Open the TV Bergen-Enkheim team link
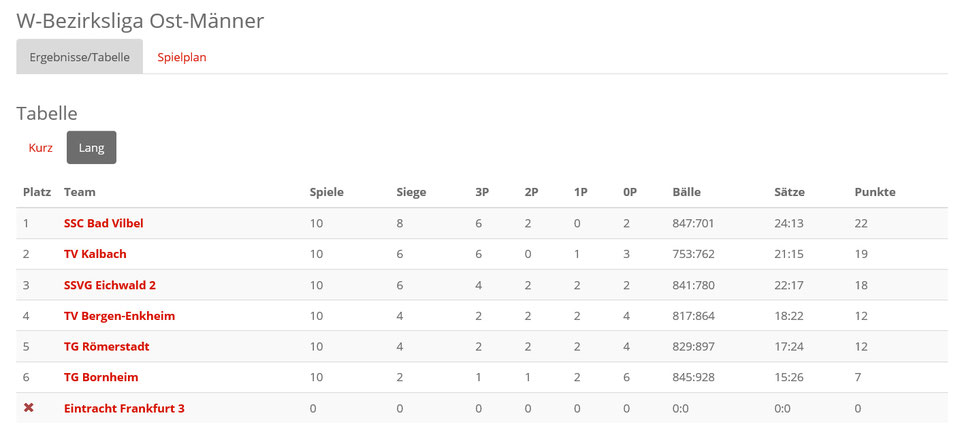960x435 pixels. coord(119,316)
